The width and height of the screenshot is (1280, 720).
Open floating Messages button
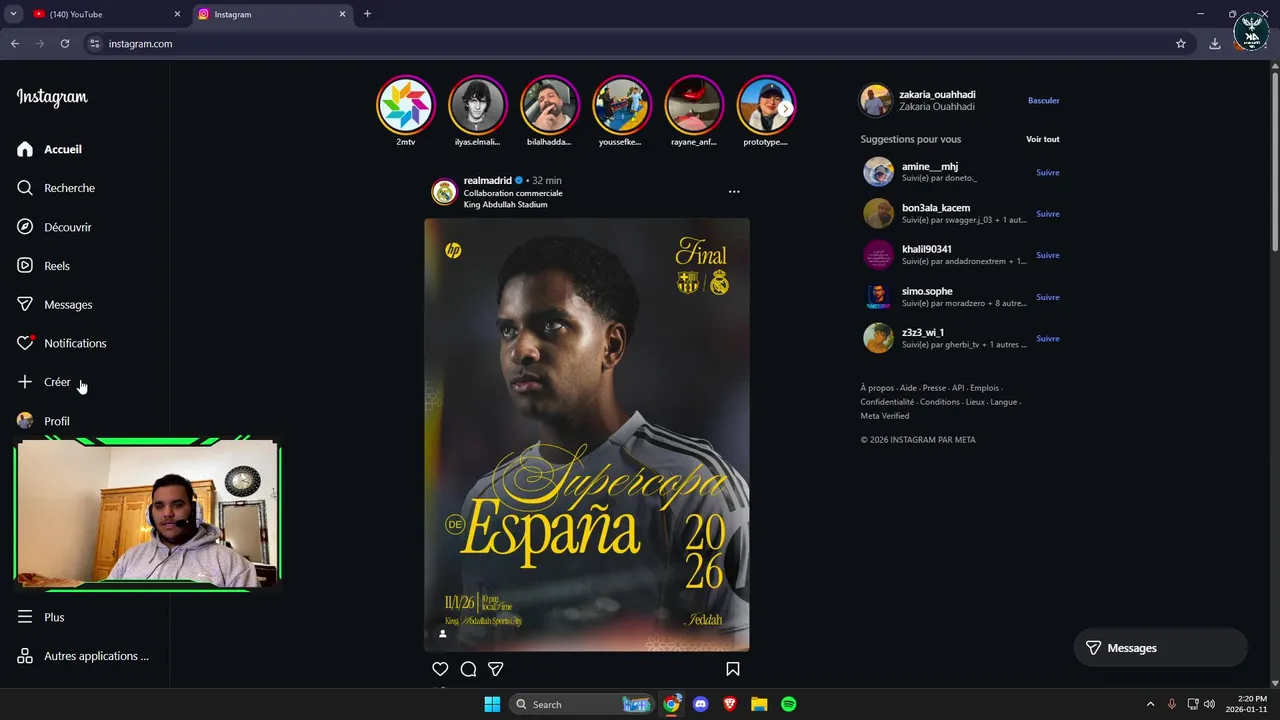[x=1160, y=648]
